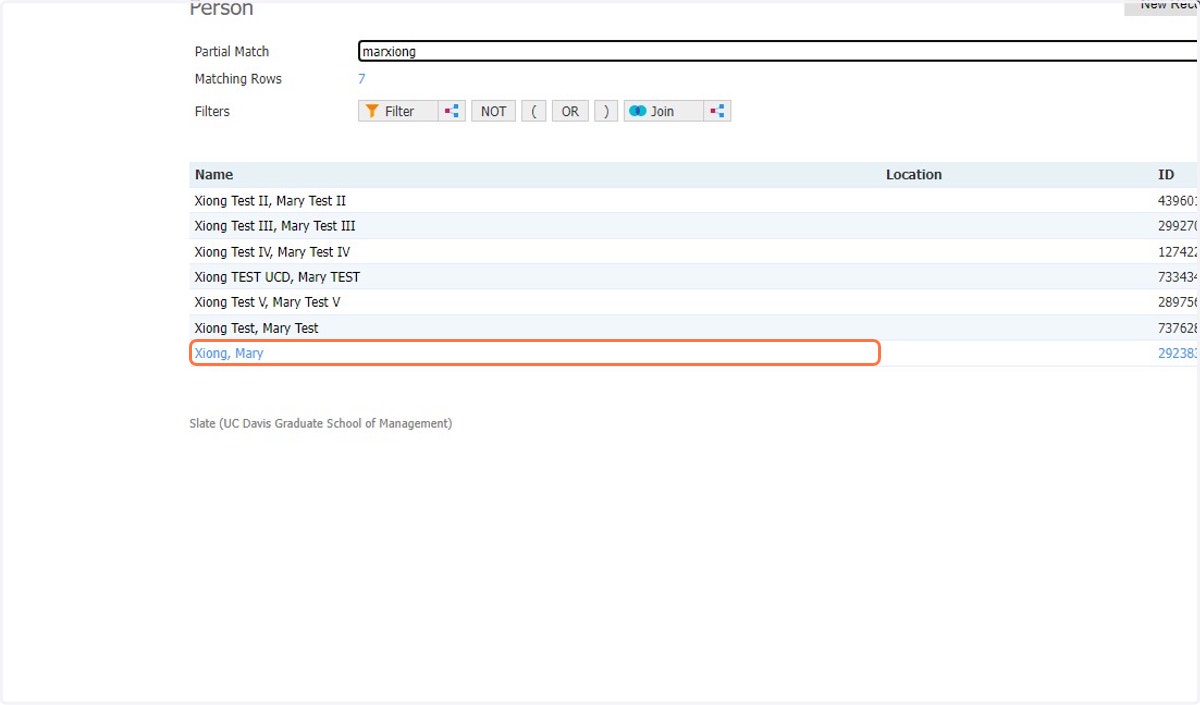Add an OR operator to filters

point(570,111)
